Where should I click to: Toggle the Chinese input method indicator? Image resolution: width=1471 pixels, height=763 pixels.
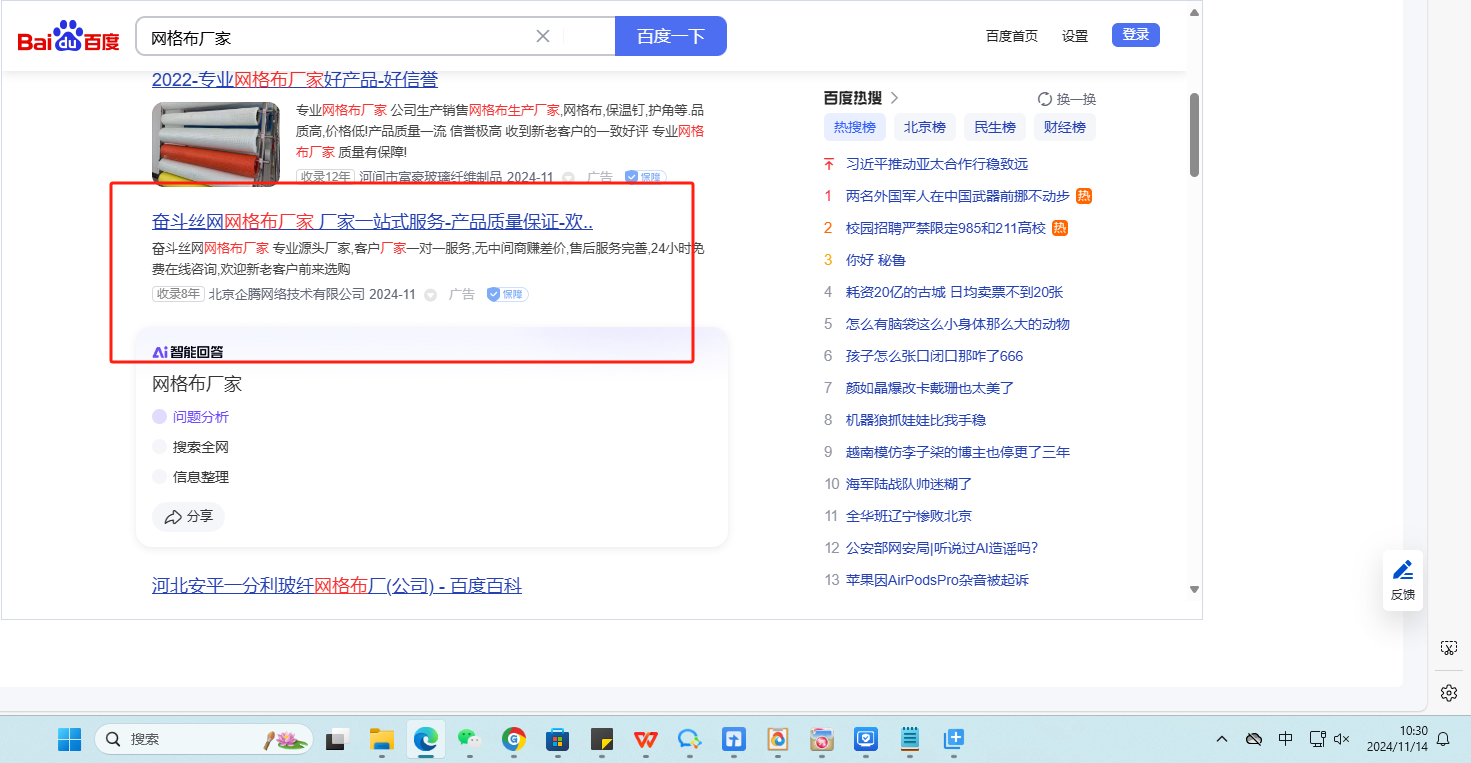click(x=1285, y=739)
